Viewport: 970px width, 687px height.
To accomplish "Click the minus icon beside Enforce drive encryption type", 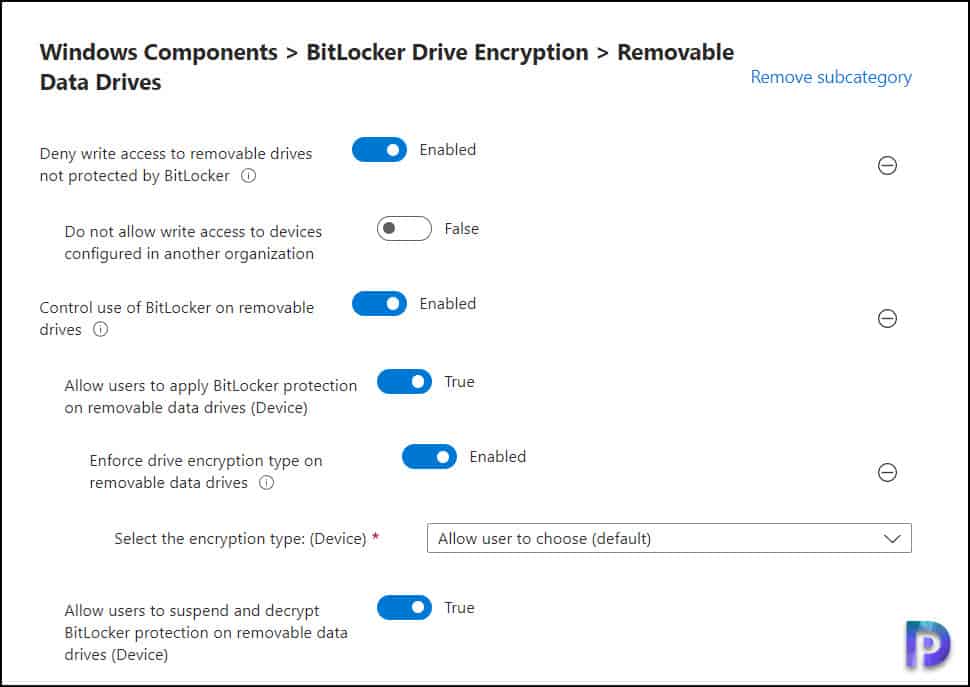I will (x=888, y=473).
